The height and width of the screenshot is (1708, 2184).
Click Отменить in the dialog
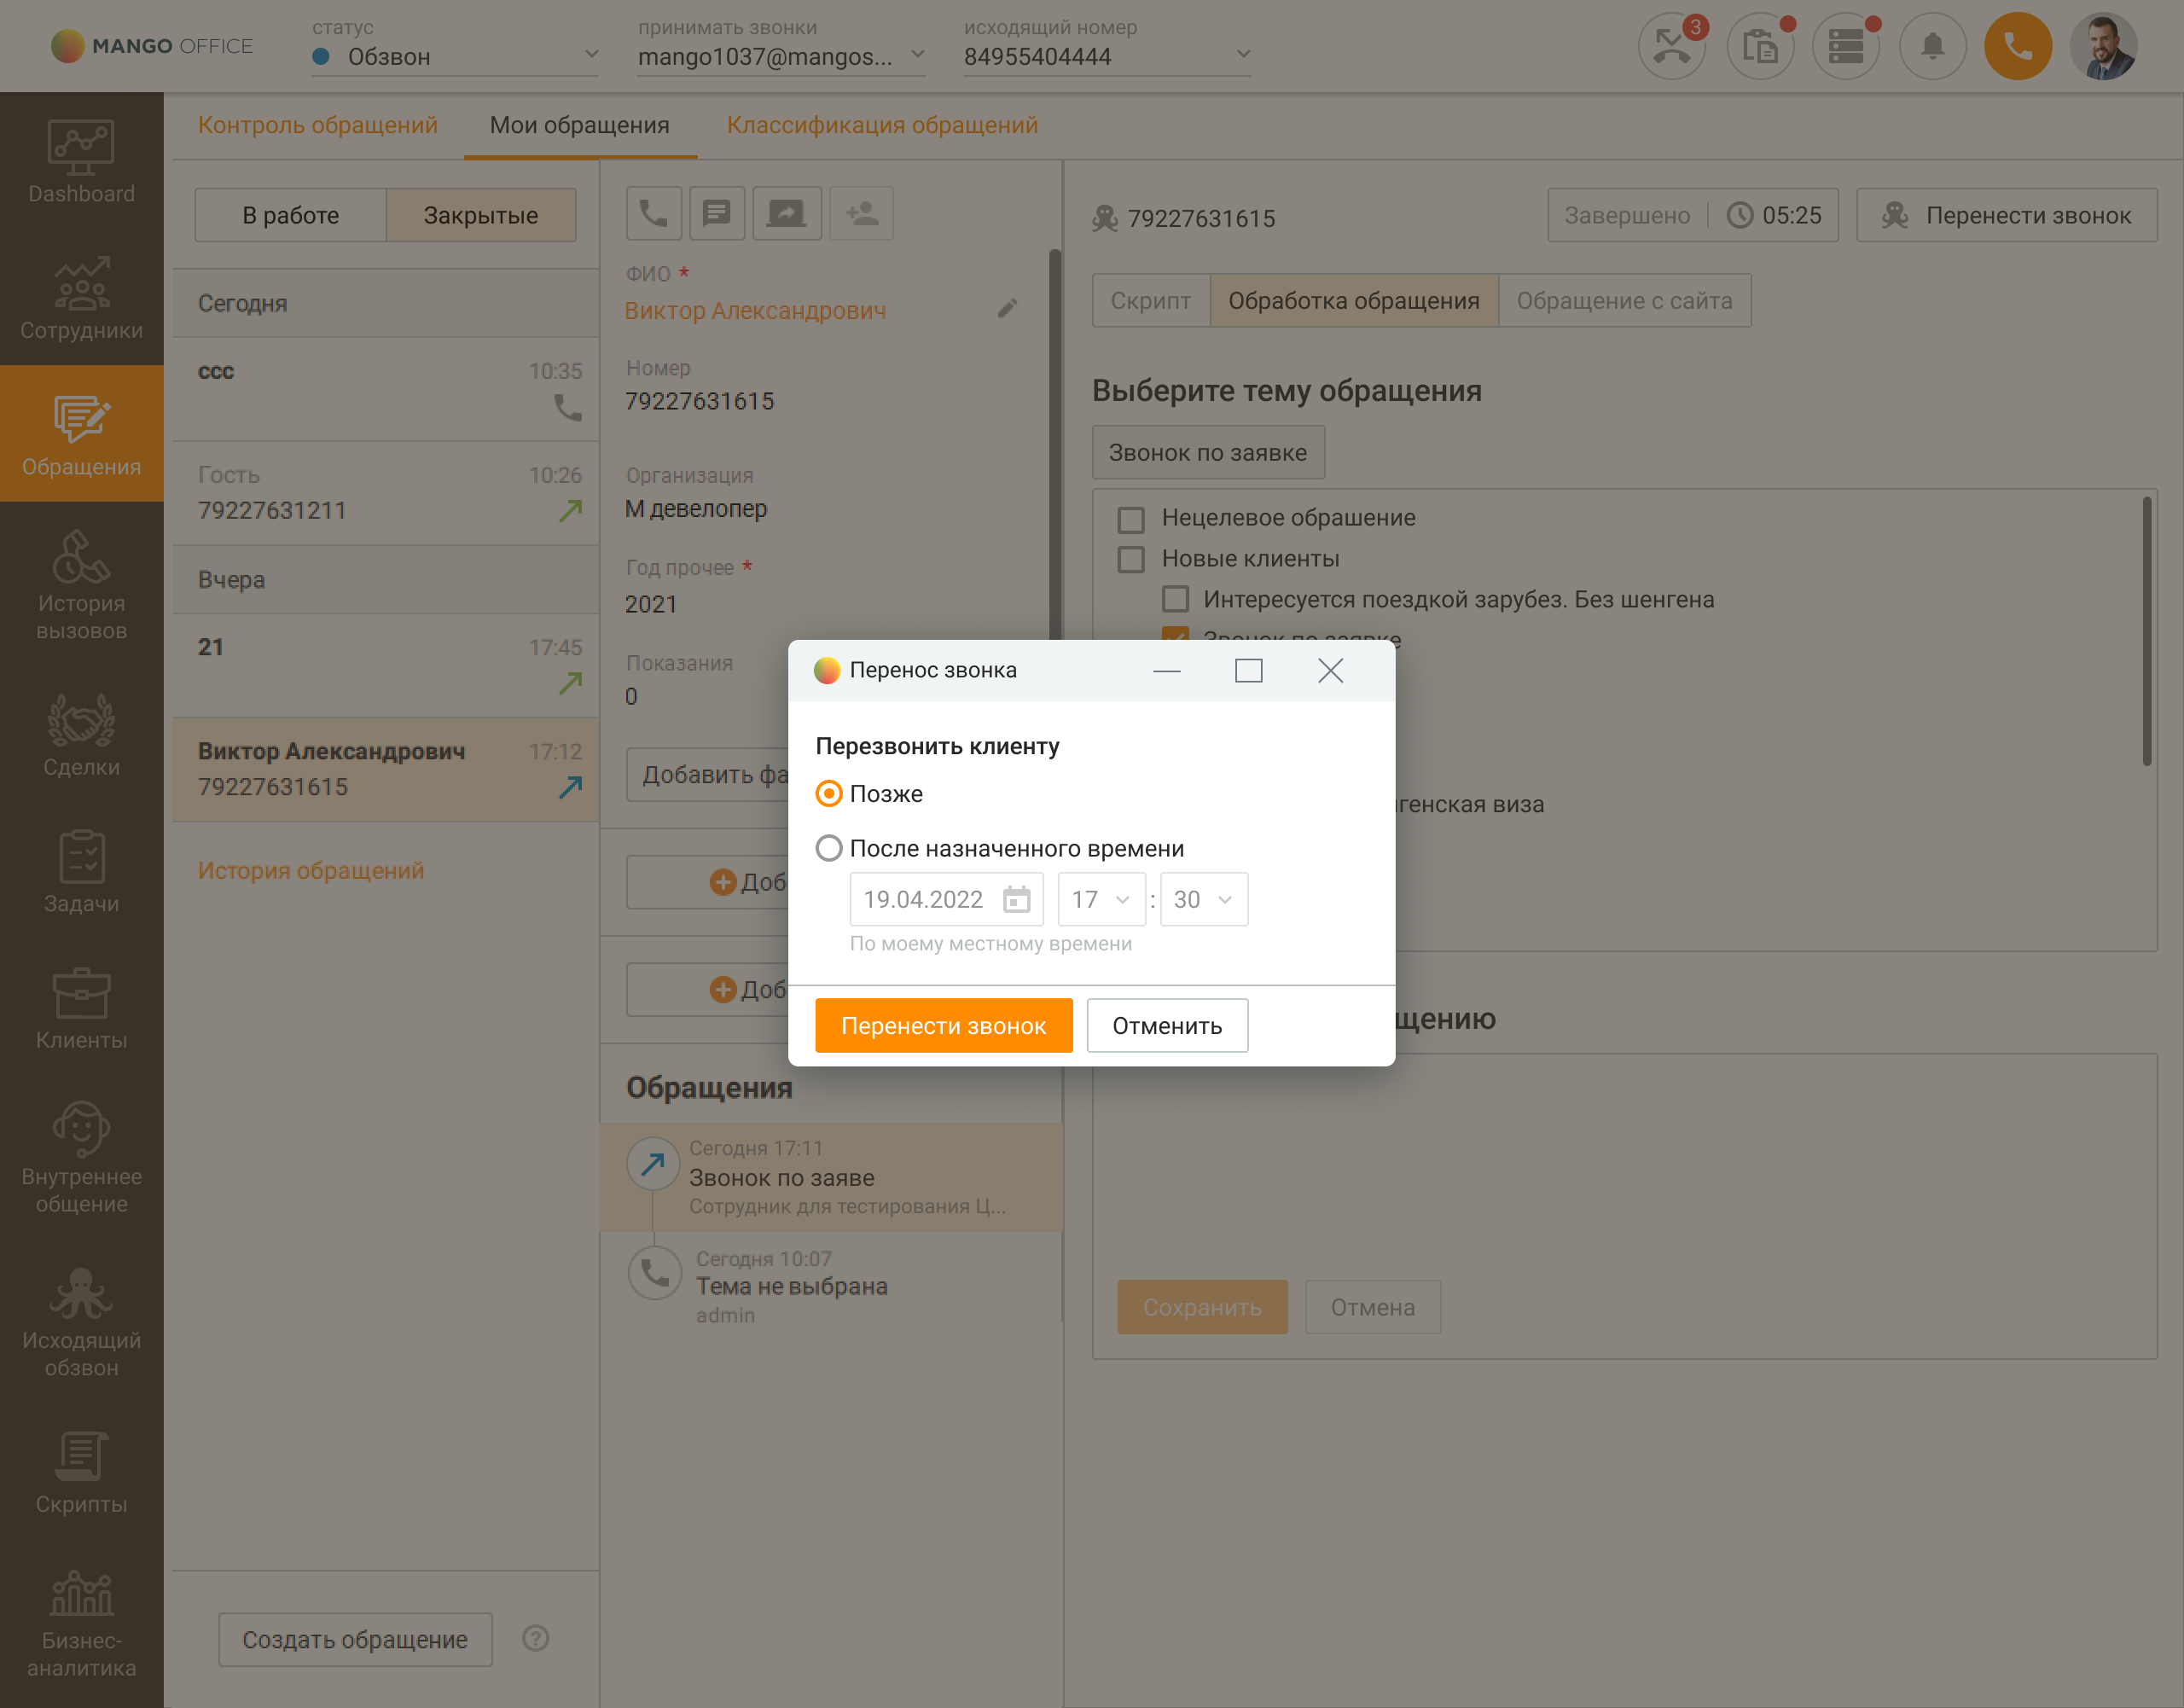(1168, 1026)
